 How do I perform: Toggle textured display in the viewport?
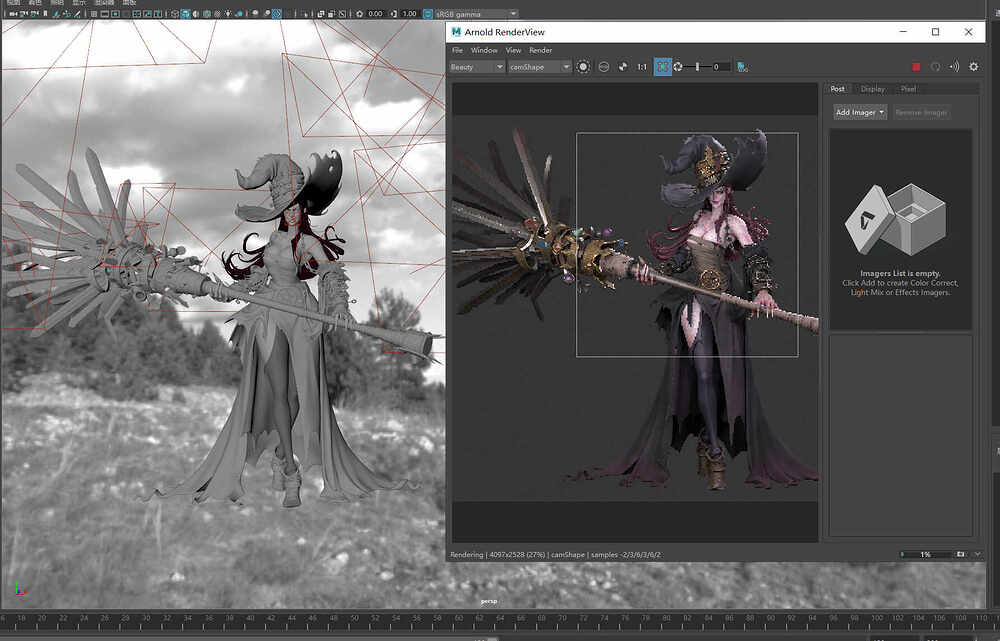(x=217, y=13)
